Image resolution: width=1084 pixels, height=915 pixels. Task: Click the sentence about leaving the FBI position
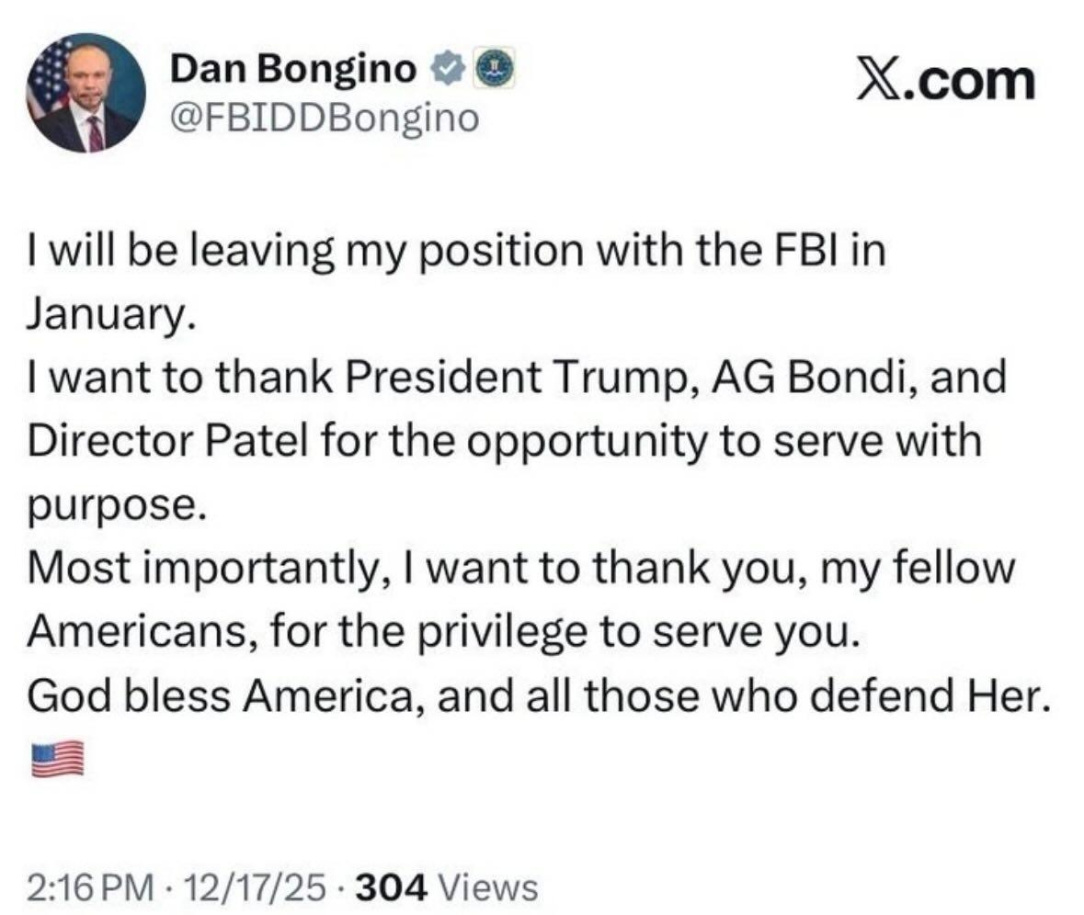(x=456, y=282)
